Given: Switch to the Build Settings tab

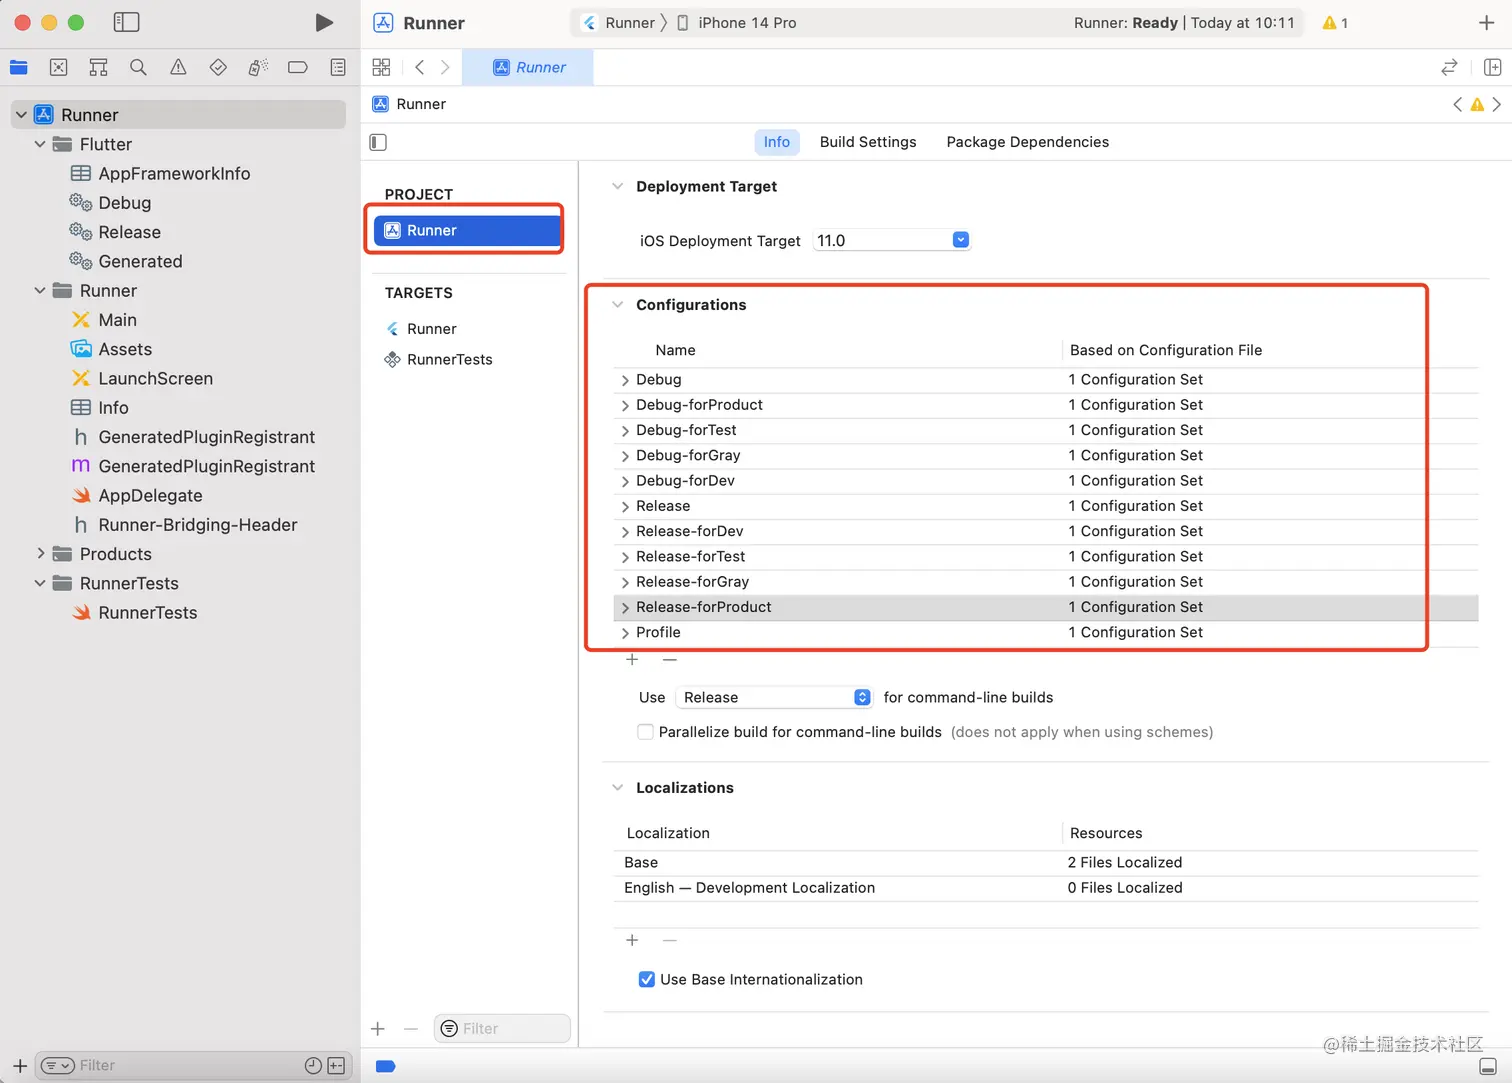Looking at the screenshot, I should pyautogui.click(x=868, y=142).
